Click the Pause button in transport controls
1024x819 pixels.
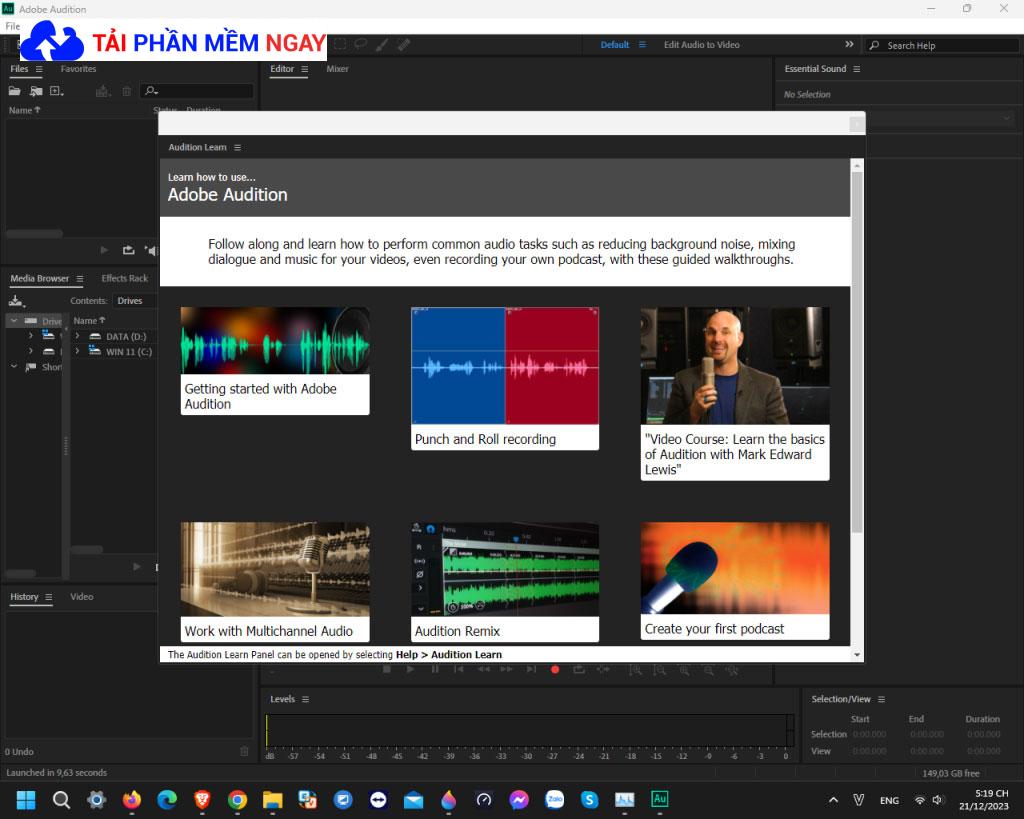click(x=435, y=669)
